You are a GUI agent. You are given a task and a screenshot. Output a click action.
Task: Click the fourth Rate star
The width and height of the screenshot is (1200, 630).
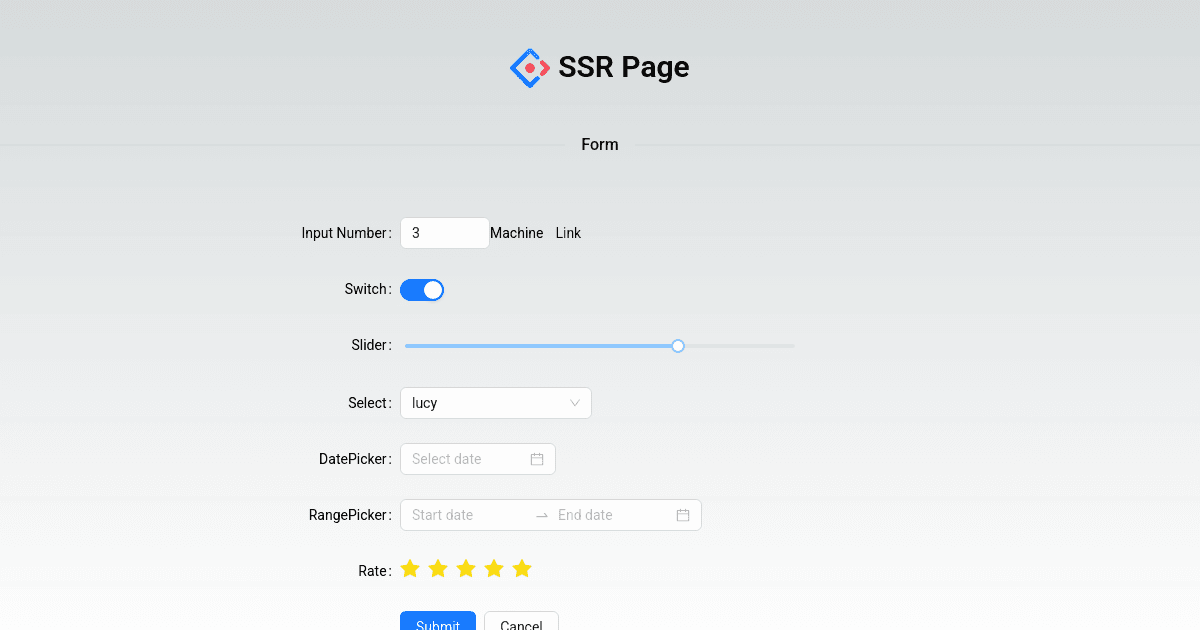click(494, 568)
